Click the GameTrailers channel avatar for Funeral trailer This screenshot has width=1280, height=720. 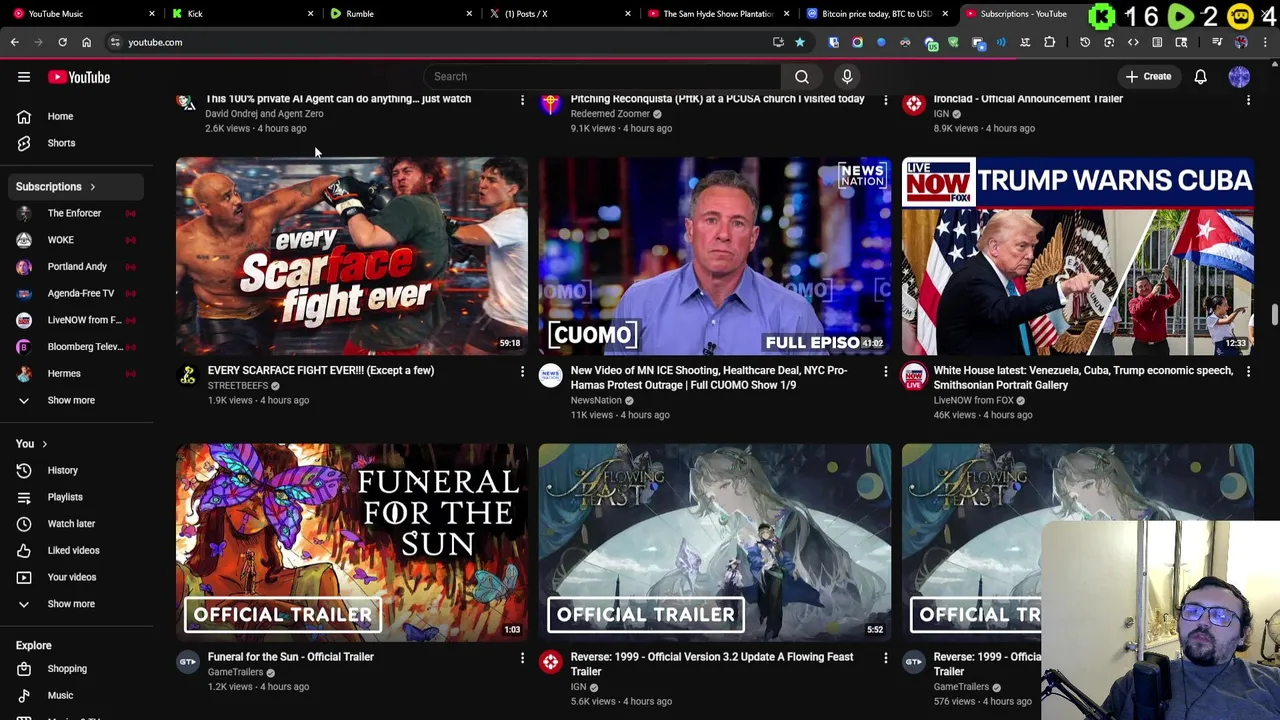[188, 662]
